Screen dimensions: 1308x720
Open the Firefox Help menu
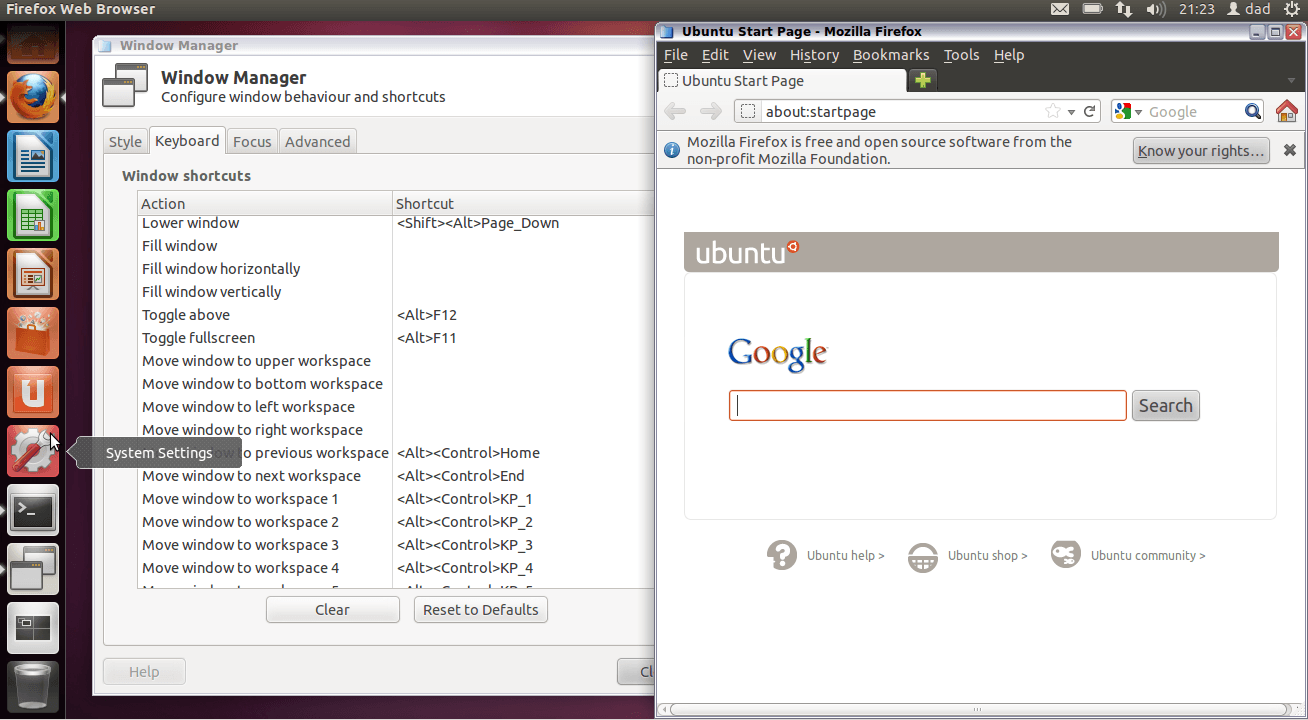1009,55
